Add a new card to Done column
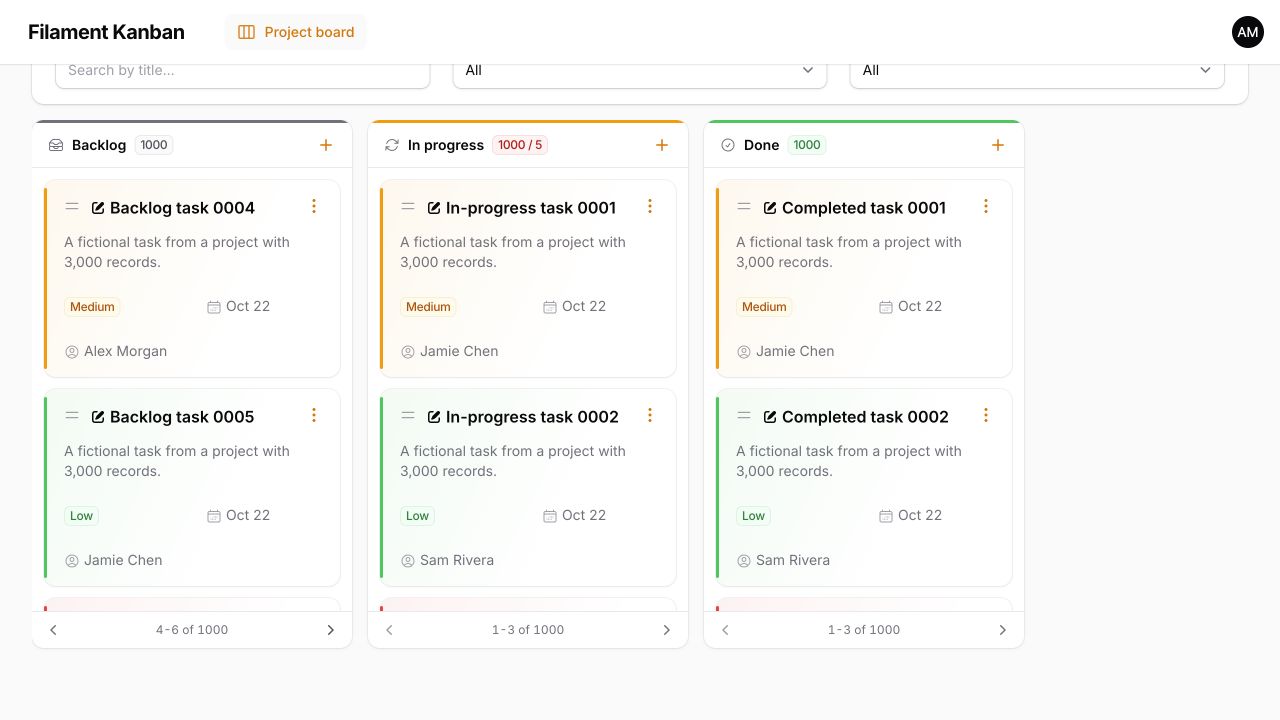This screenshot has height=720, width=1280. (x=998, y=145)
